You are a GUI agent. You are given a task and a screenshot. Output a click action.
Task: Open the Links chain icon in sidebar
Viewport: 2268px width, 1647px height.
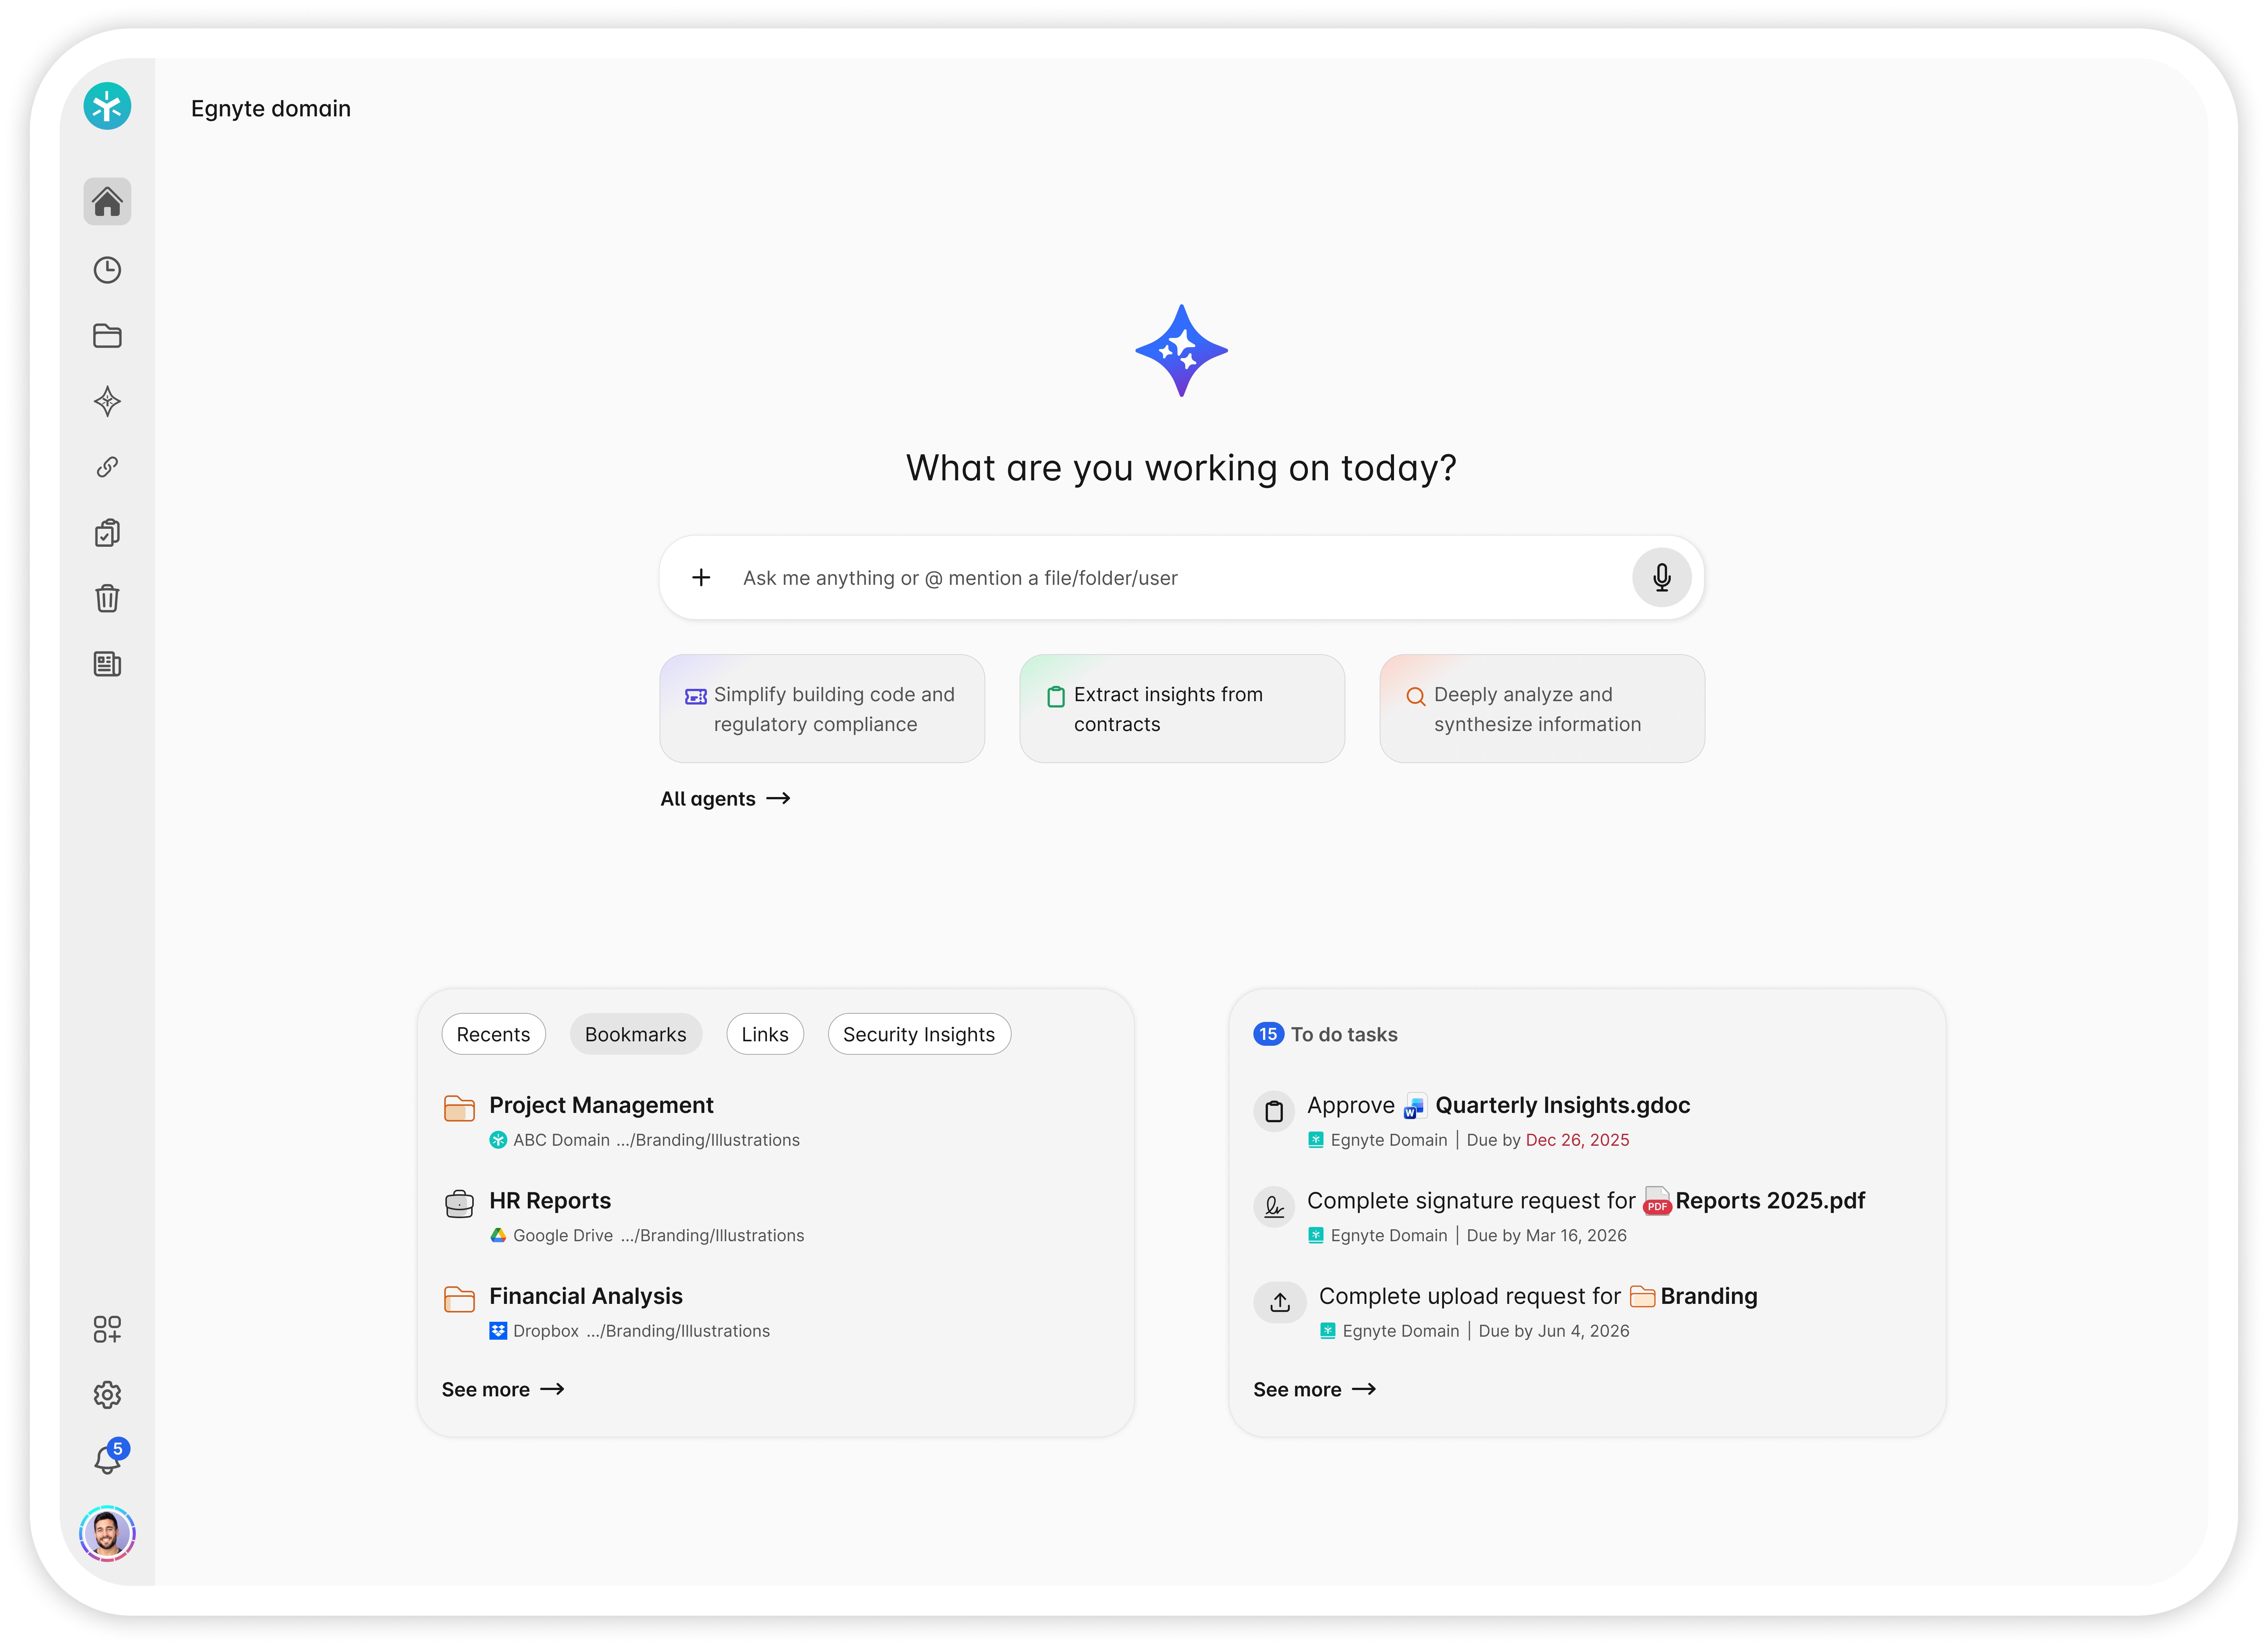coord(107,467)
